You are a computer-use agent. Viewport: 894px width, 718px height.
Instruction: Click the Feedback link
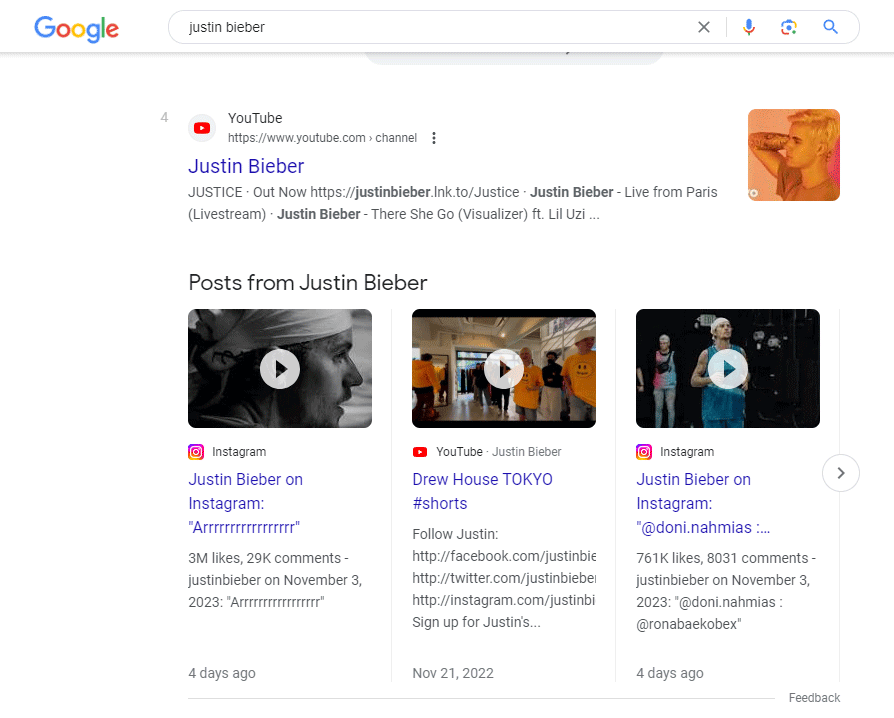coord(814,697)
